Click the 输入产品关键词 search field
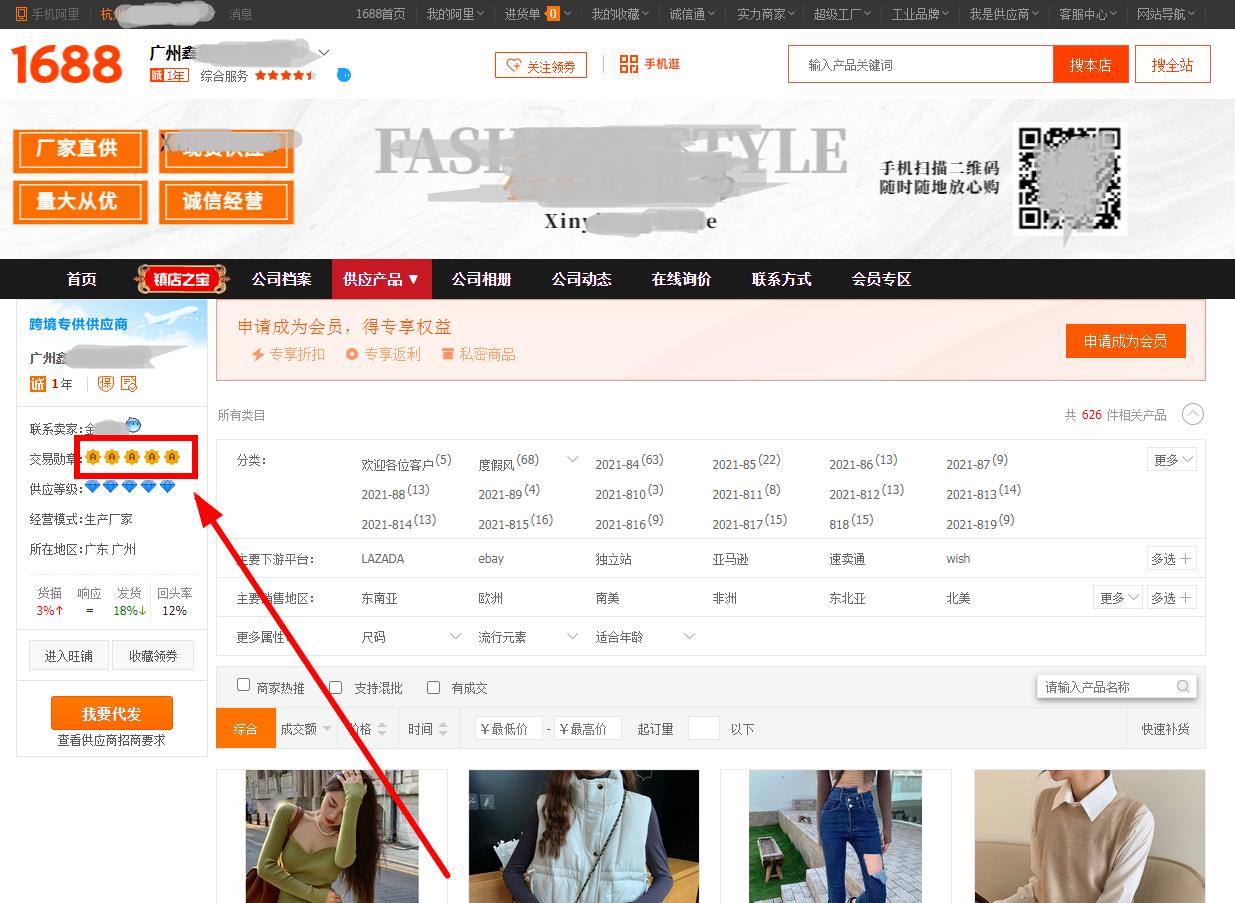The width and height of the screenshot is (1235, 903). pyautogui.click(x=920, y=65)
